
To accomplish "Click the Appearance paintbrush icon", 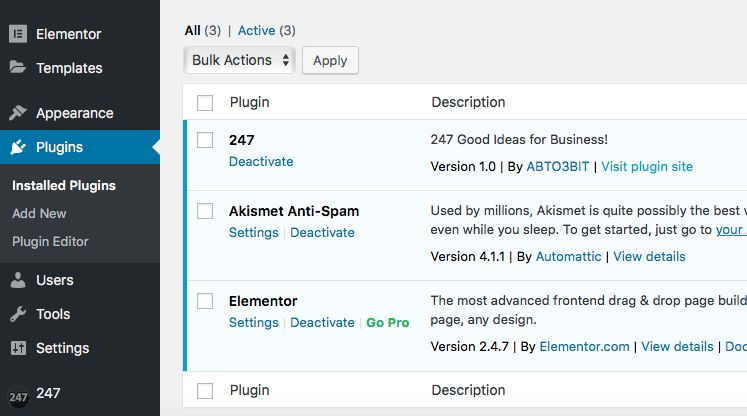I will (x=18, y=113).
